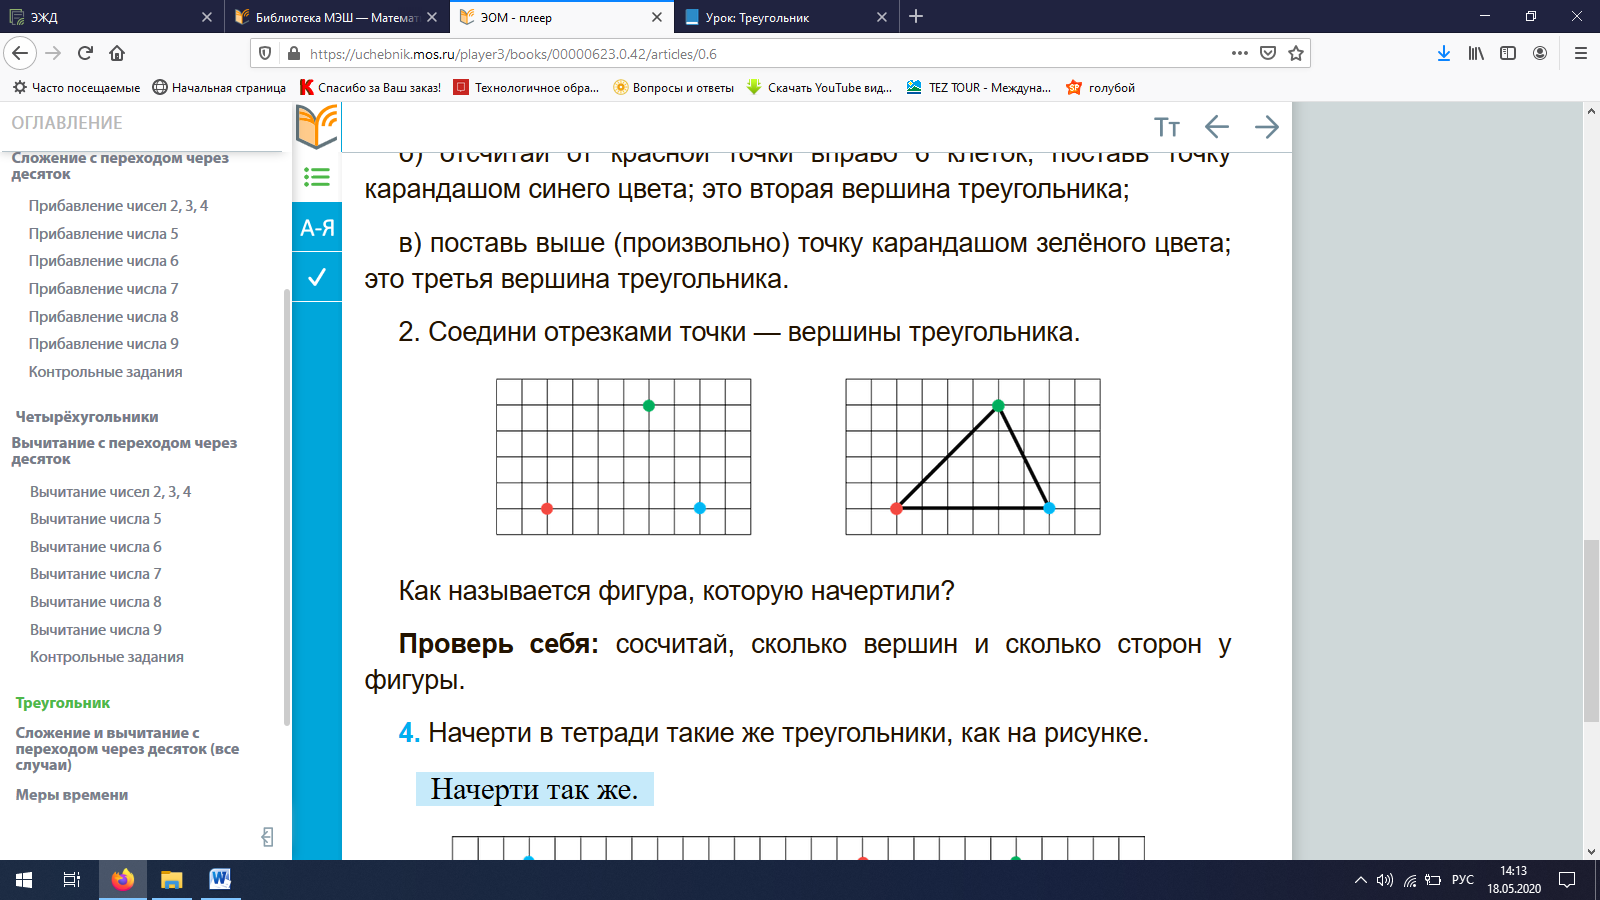This screenshot has width=1600, height=900.
Task: Open Вычитание числа 7 chapter
Action: 95,573
